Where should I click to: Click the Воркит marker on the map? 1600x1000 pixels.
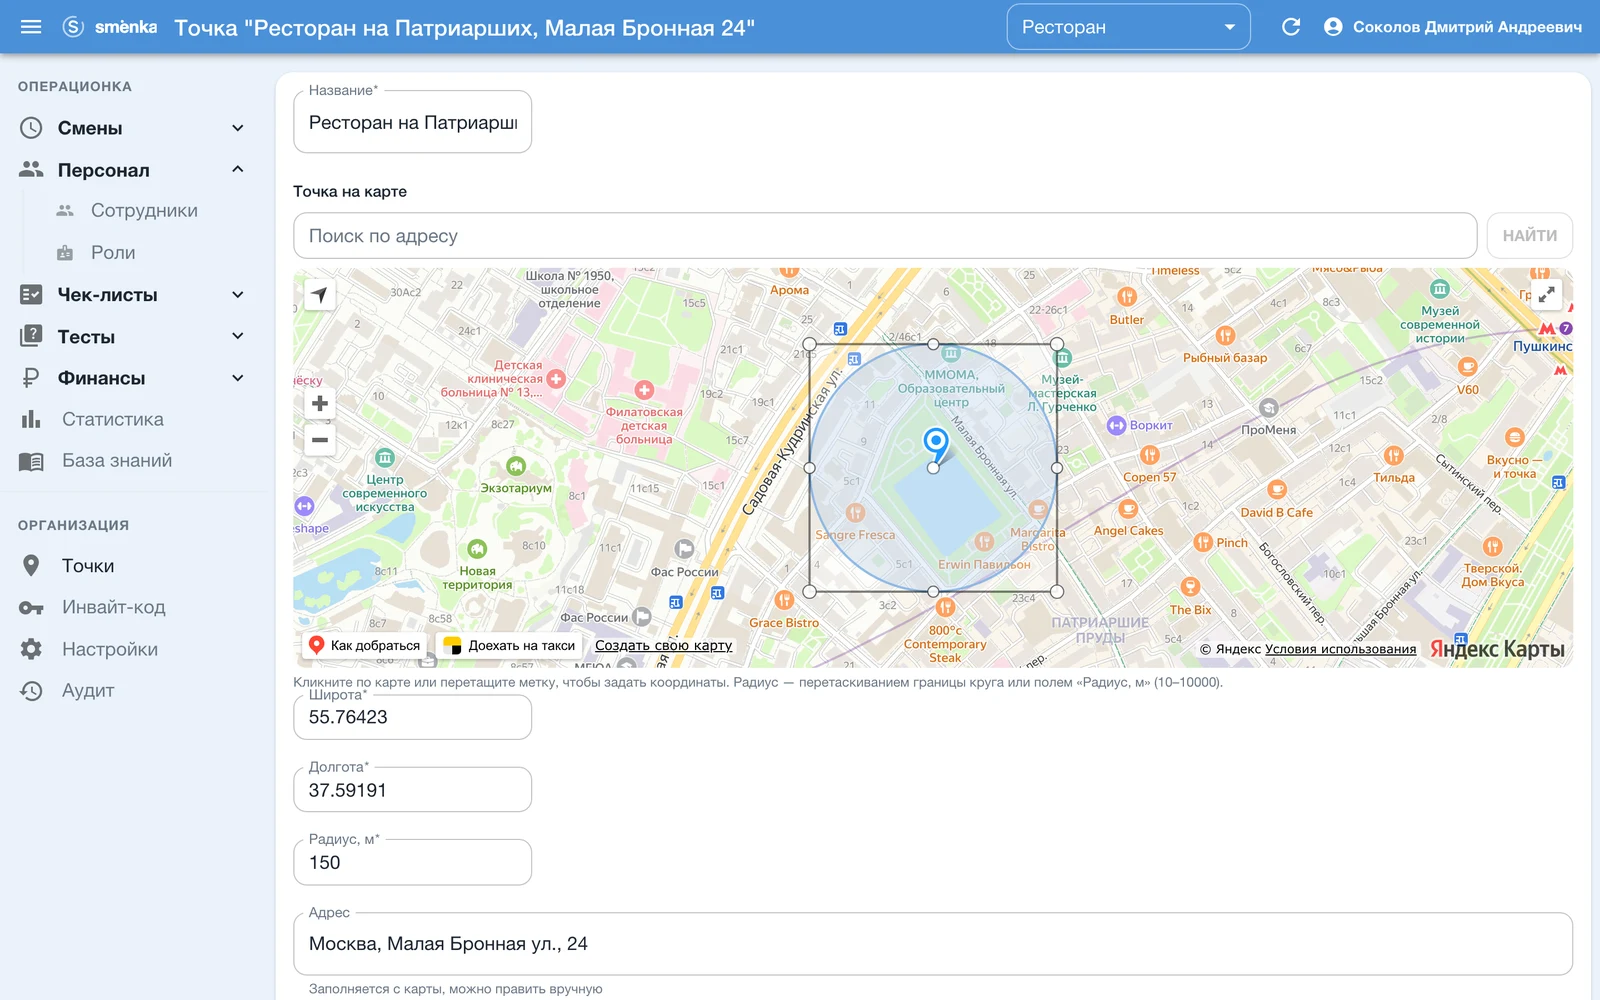[x=1117, y=426]
